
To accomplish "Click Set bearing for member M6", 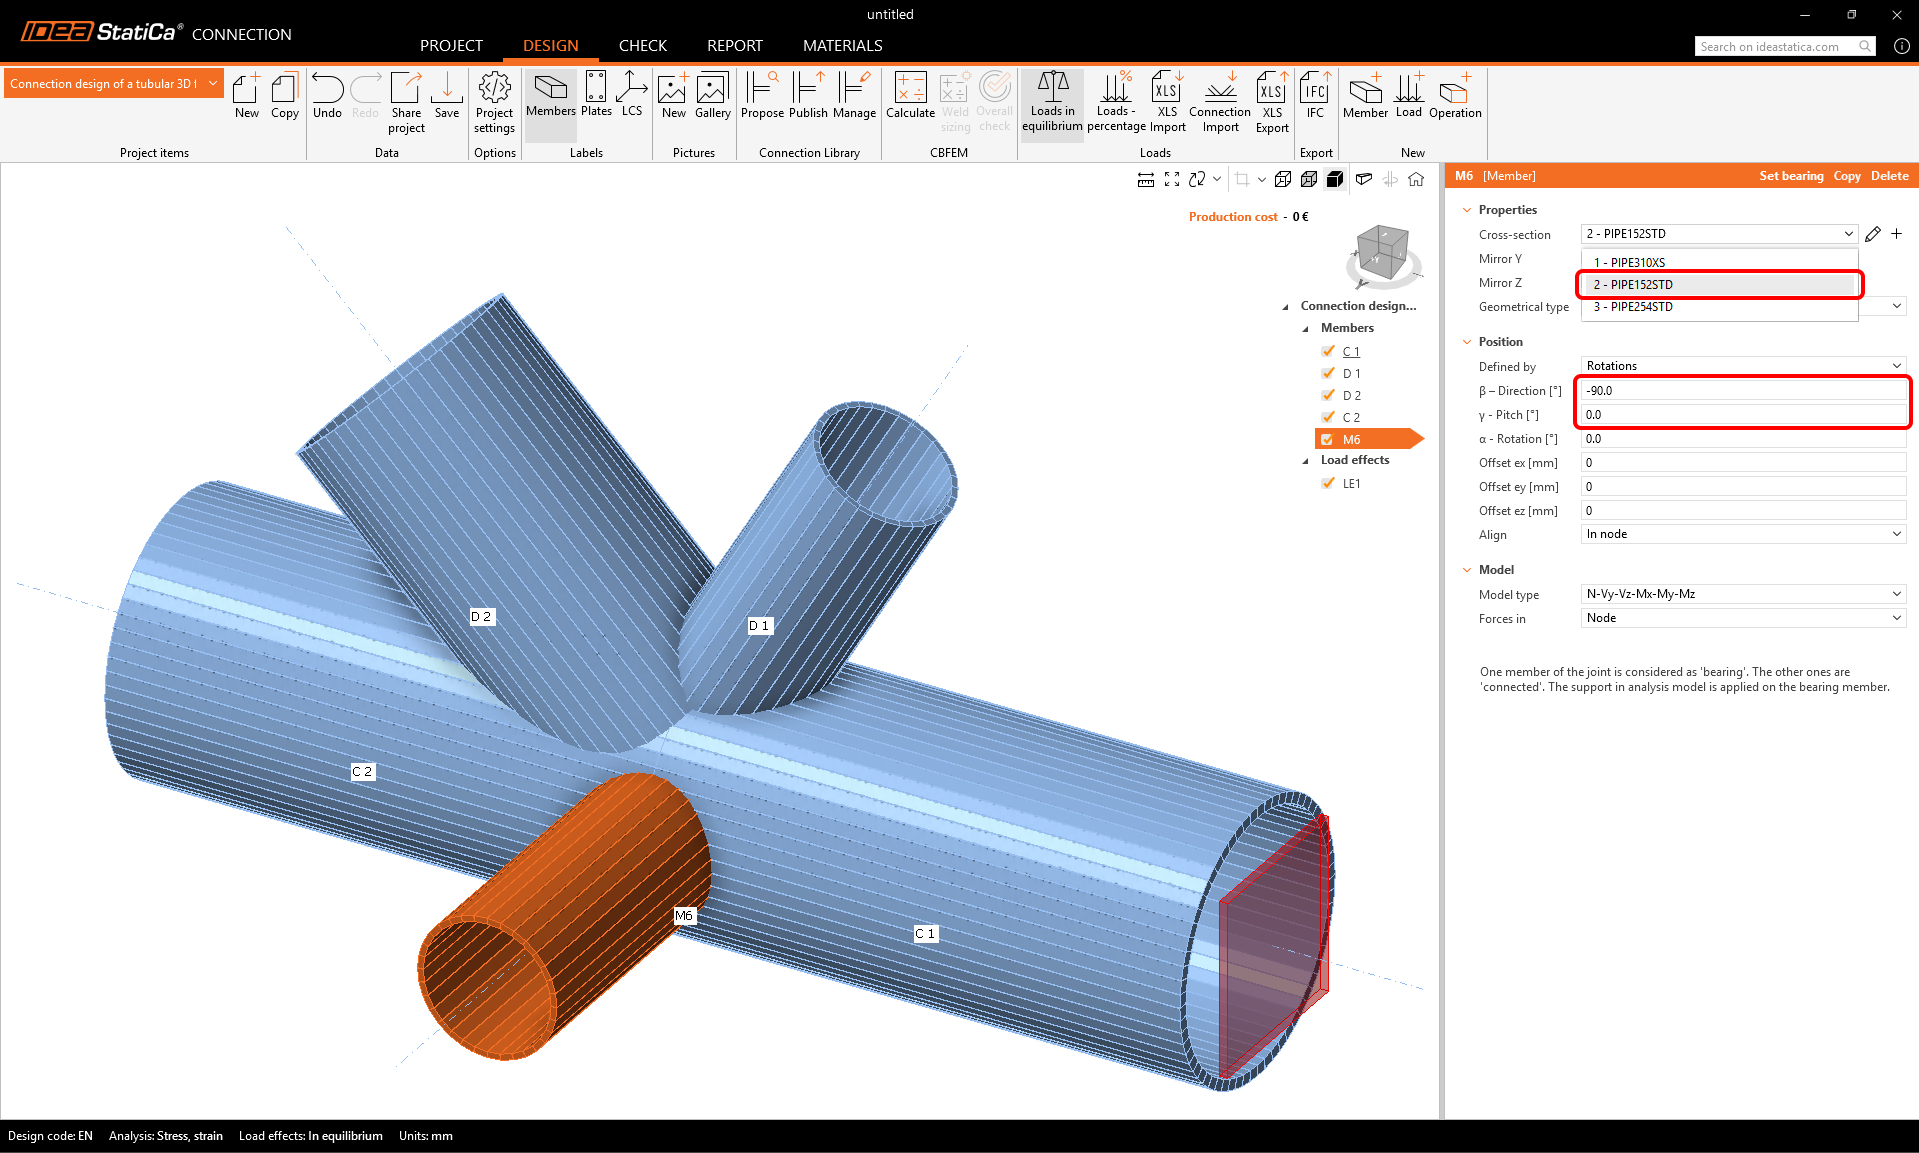I will click(1791, 176).
